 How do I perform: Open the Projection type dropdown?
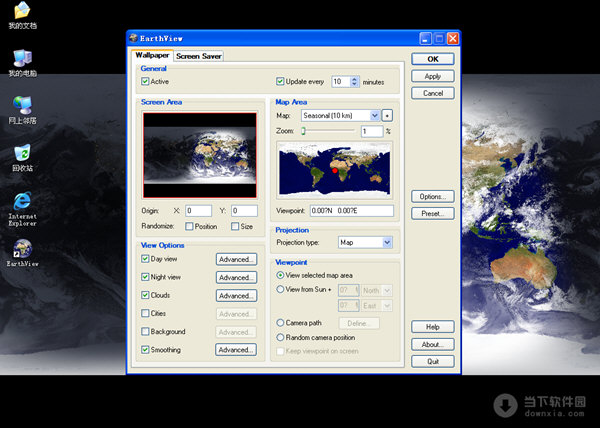[365, 242]
